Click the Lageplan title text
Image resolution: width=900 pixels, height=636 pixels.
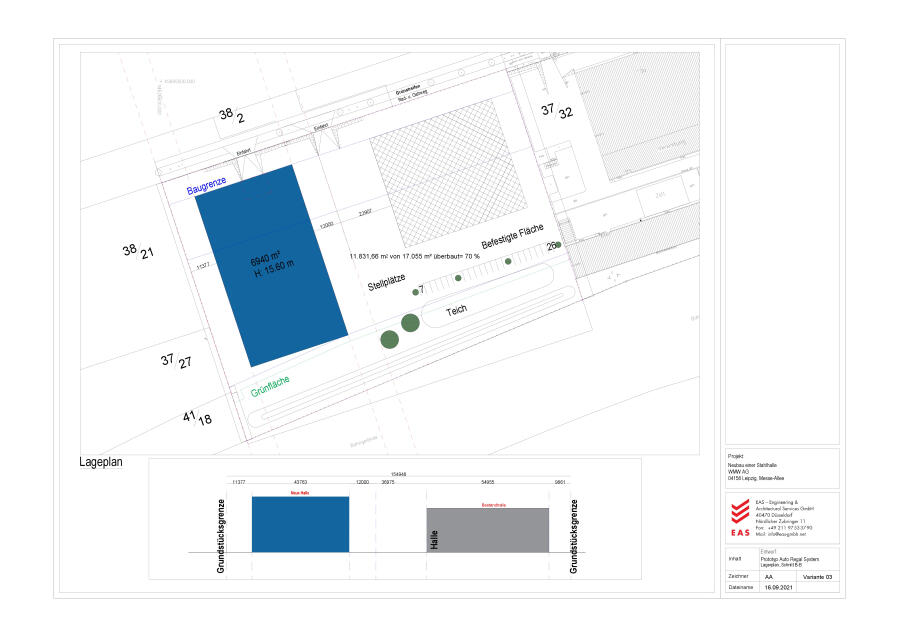click(100, 463)
